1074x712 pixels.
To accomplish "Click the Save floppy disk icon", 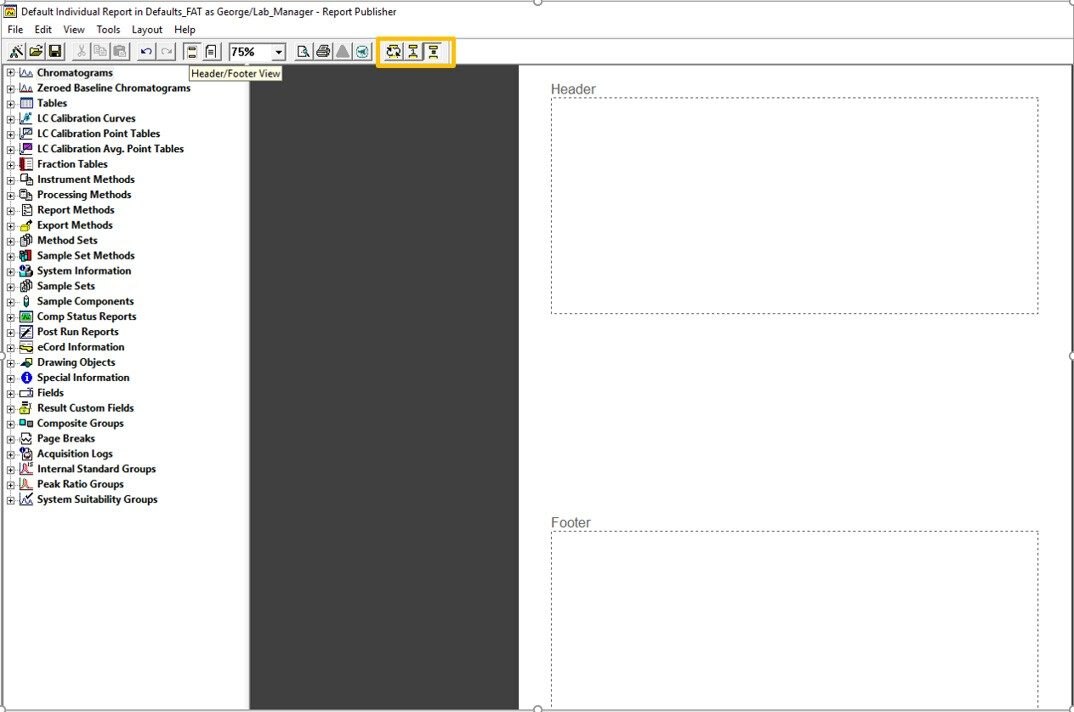I will [x=55, y=51].
